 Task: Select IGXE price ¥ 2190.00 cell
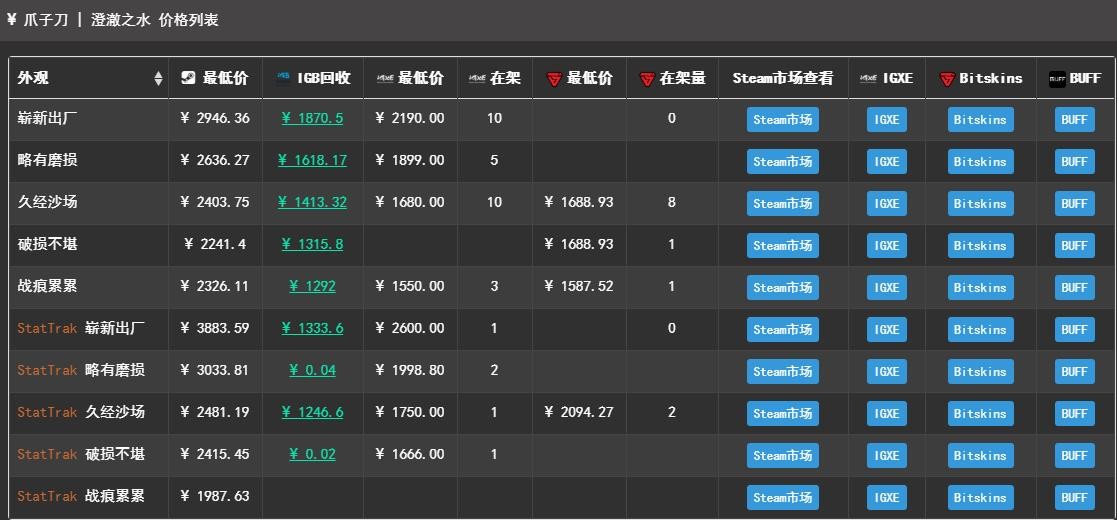pos(410,118)
